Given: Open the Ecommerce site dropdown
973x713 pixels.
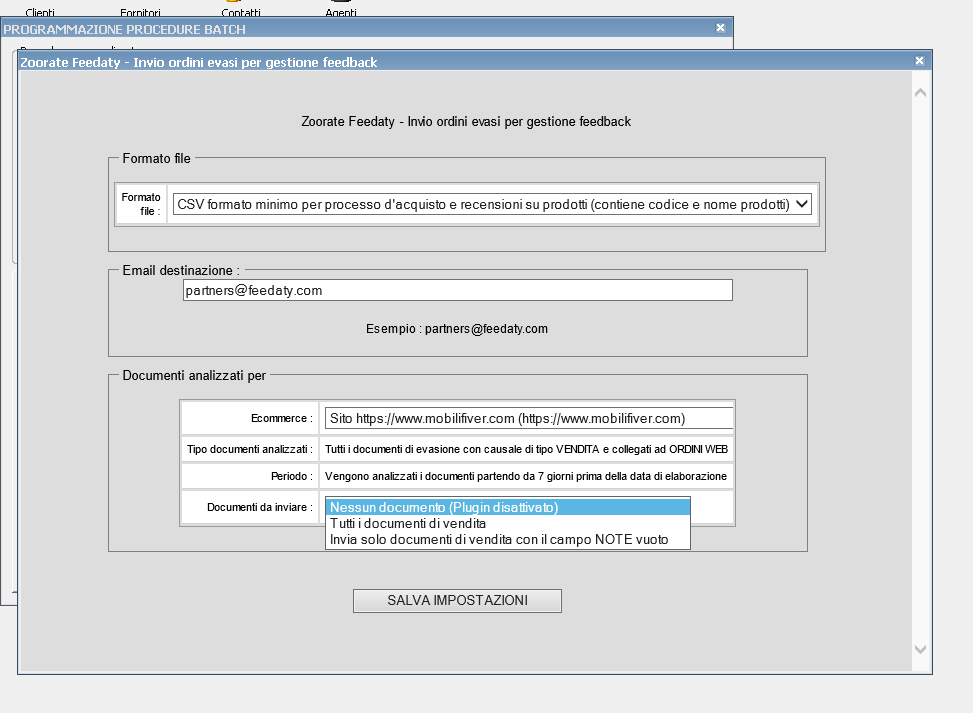Looking at the screenshot, I should 529,418.
